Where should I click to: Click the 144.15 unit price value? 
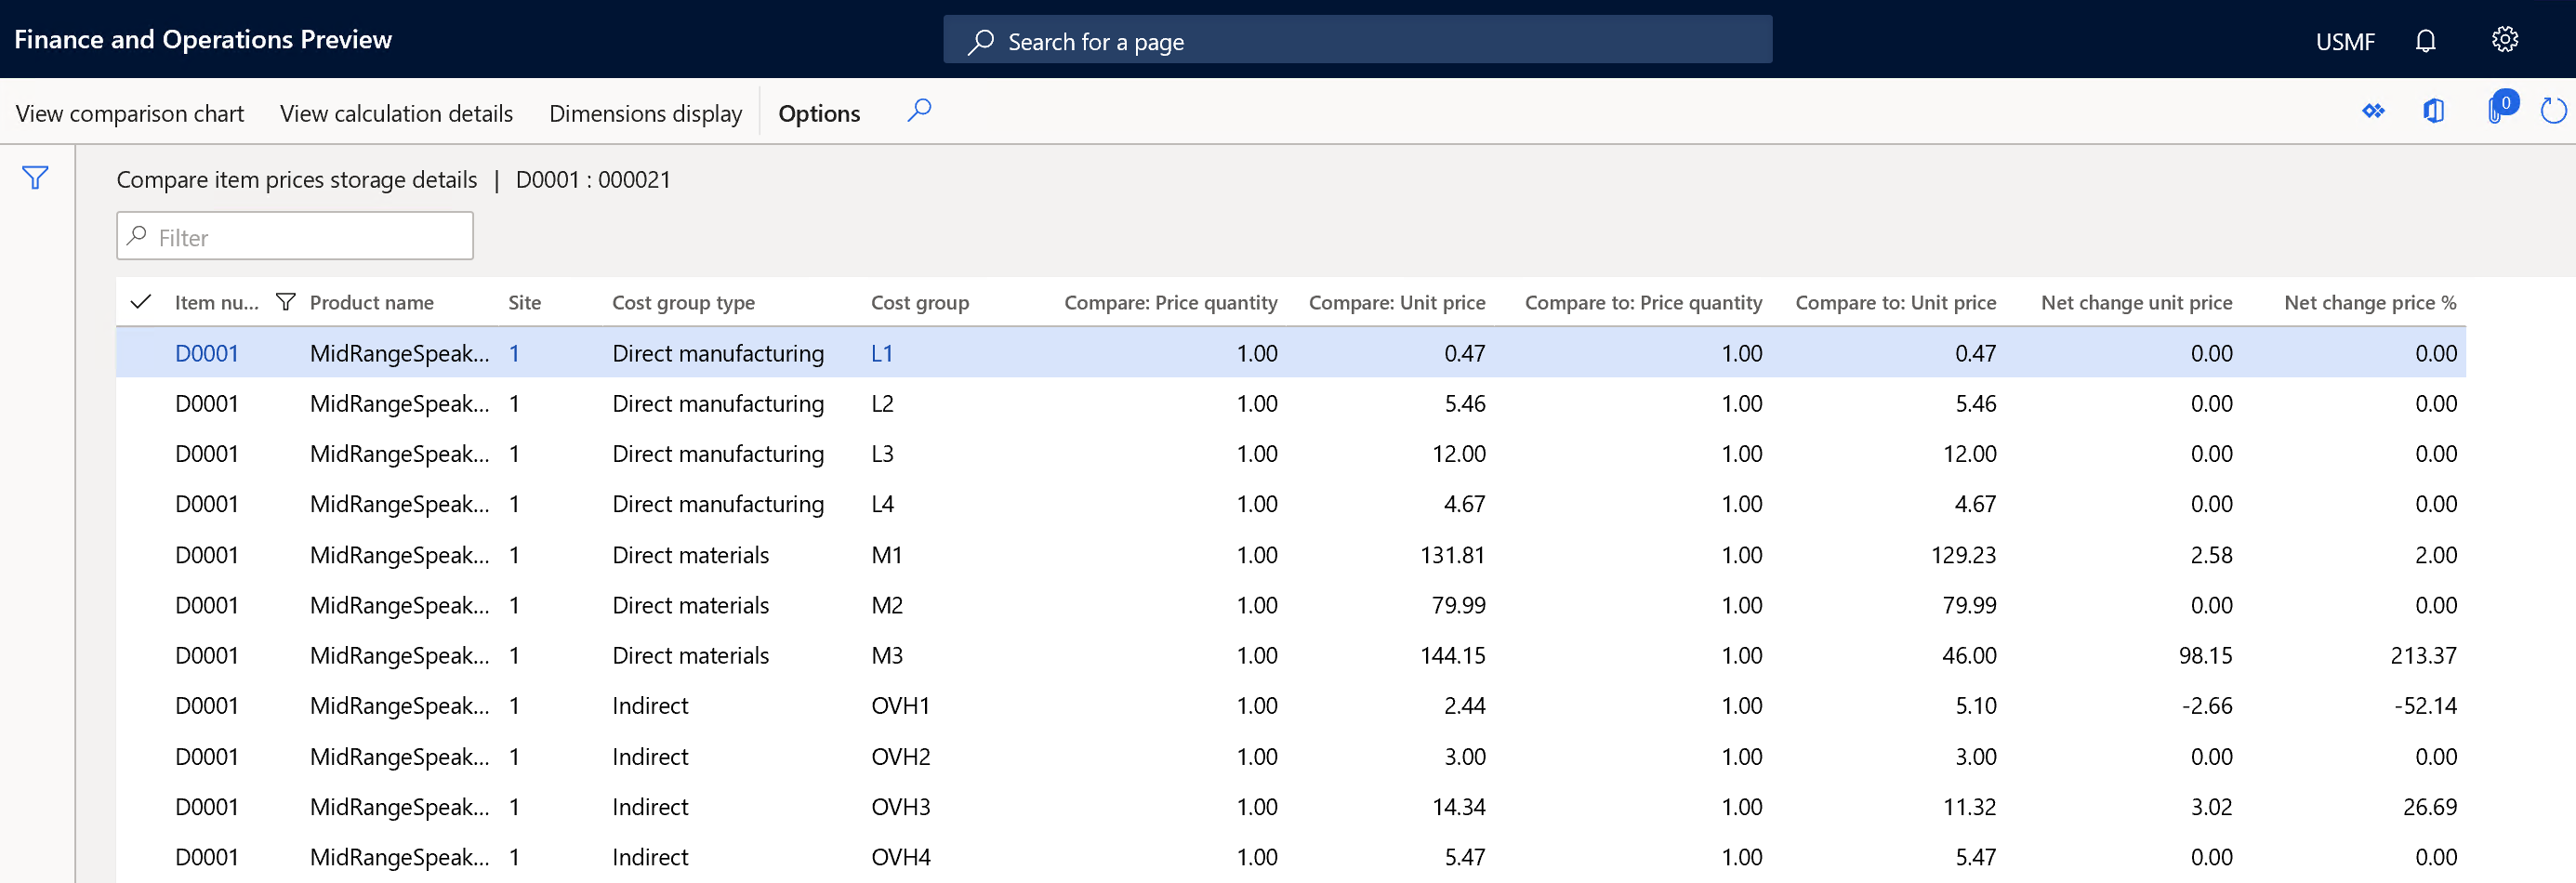click(x=1452, y=655)
